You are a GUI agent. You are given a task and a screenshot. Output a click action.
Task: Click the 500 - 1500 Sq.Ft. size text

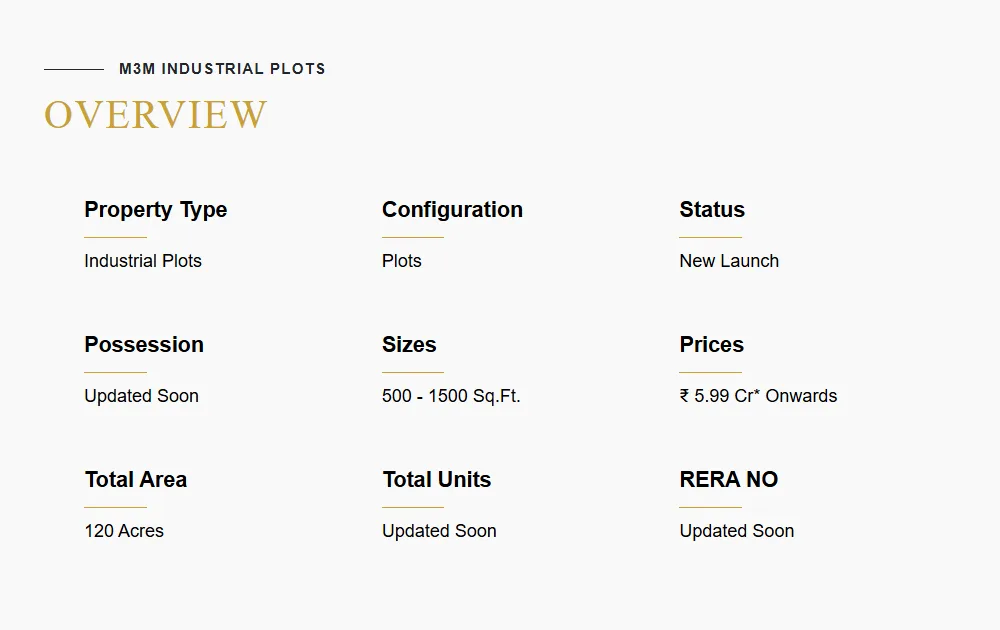pyautogui.click(x=451, y=396)
